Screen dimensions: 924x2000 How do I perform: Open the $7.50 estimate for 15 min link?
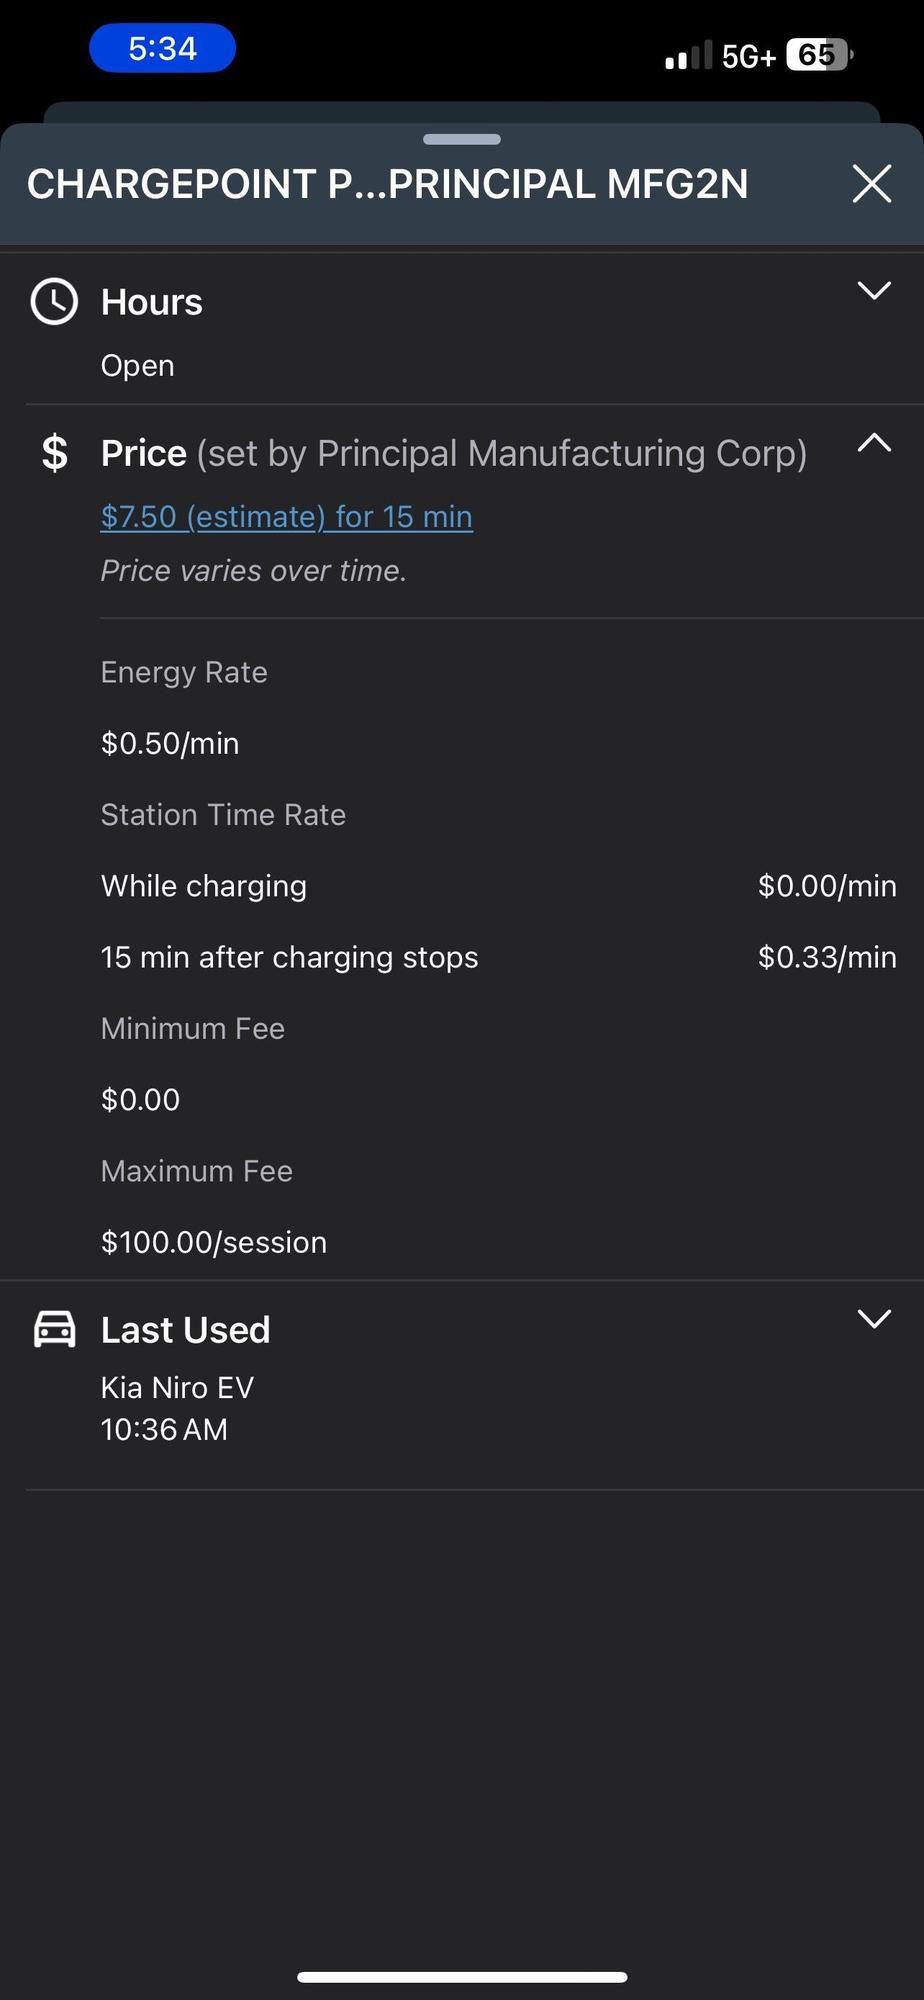[x=287, y=517]
